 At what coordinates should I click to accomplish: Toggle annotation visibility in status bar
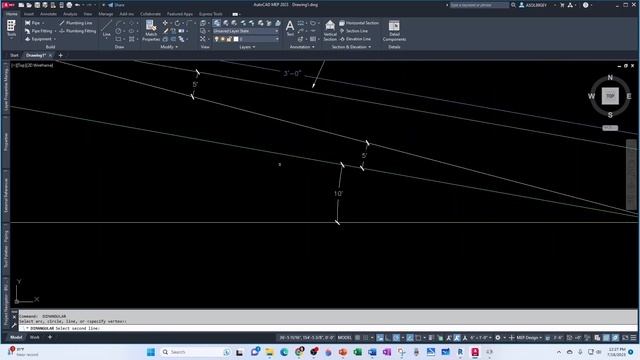click(449, 338)
